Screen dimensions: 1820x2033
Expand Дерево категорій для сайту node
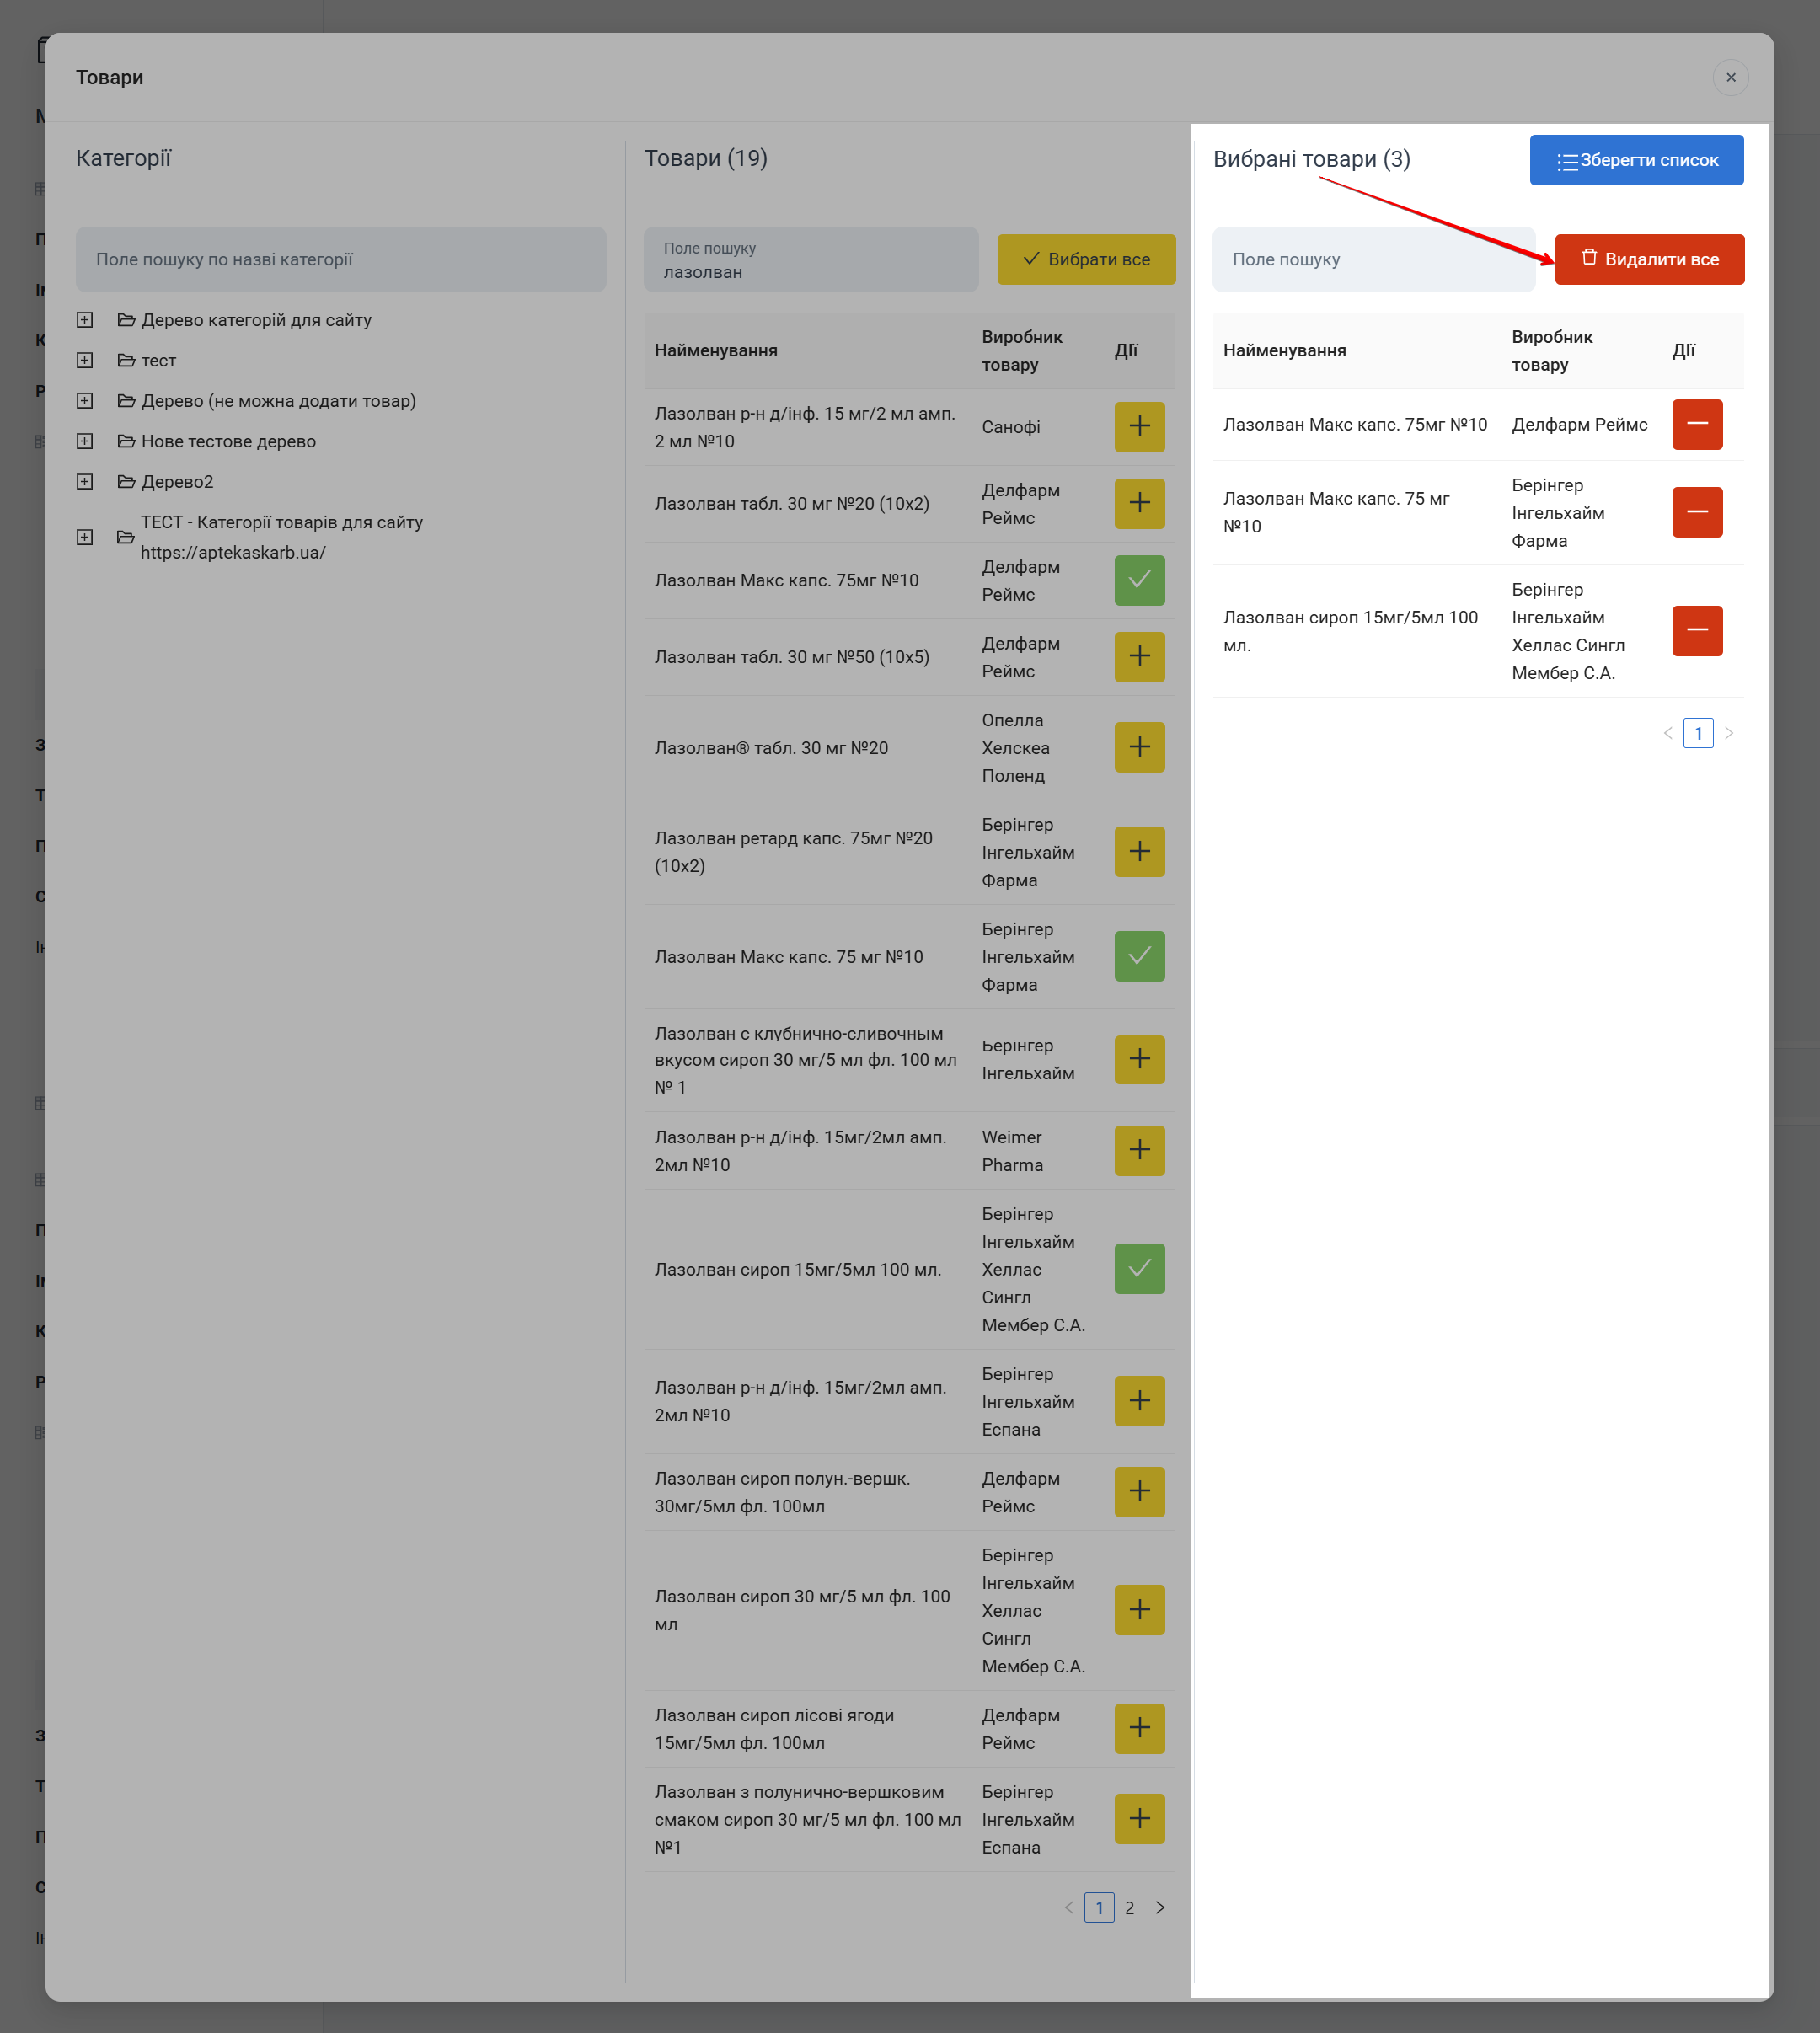pos(85,320)
